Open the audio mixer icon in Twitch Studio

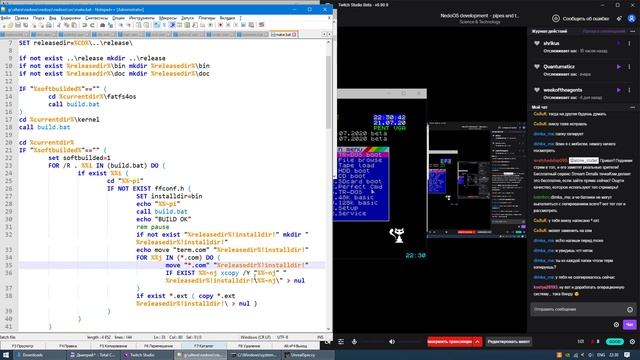[341, 342]
